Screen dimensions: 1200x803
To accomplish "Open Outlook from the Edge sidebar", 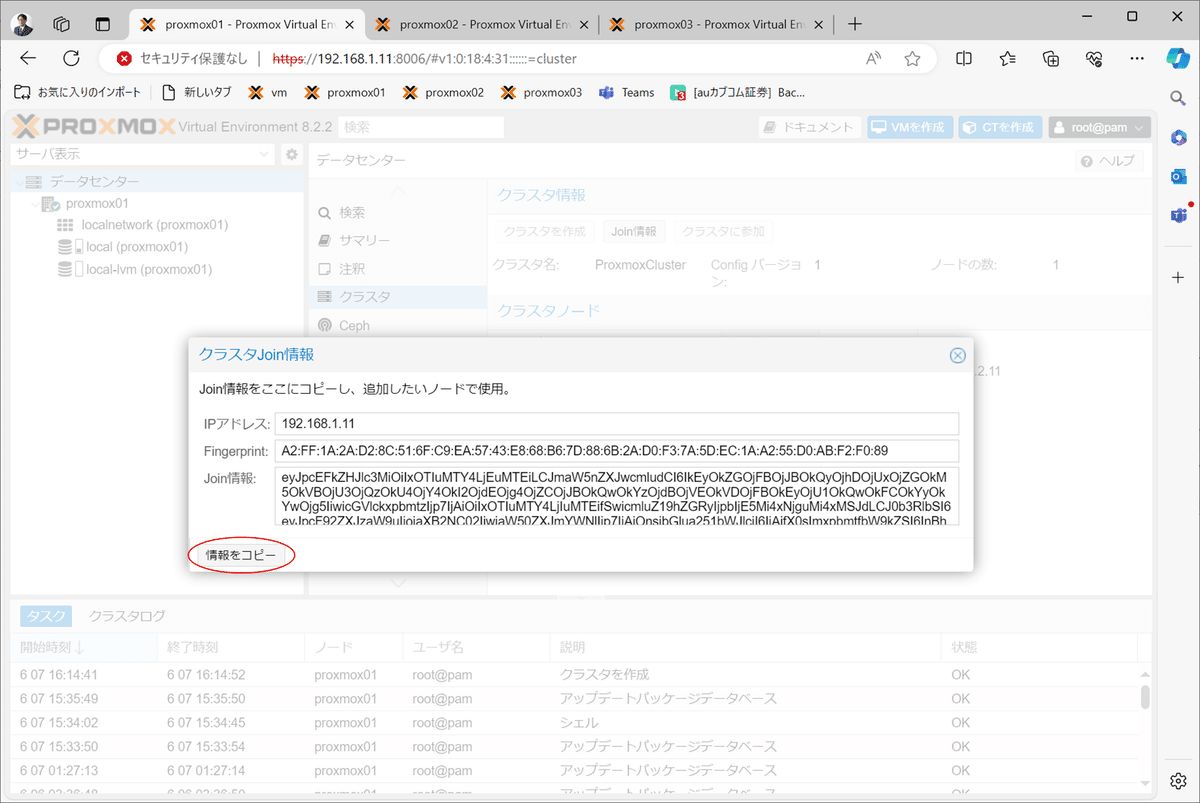I will (x=1178, y=176).
